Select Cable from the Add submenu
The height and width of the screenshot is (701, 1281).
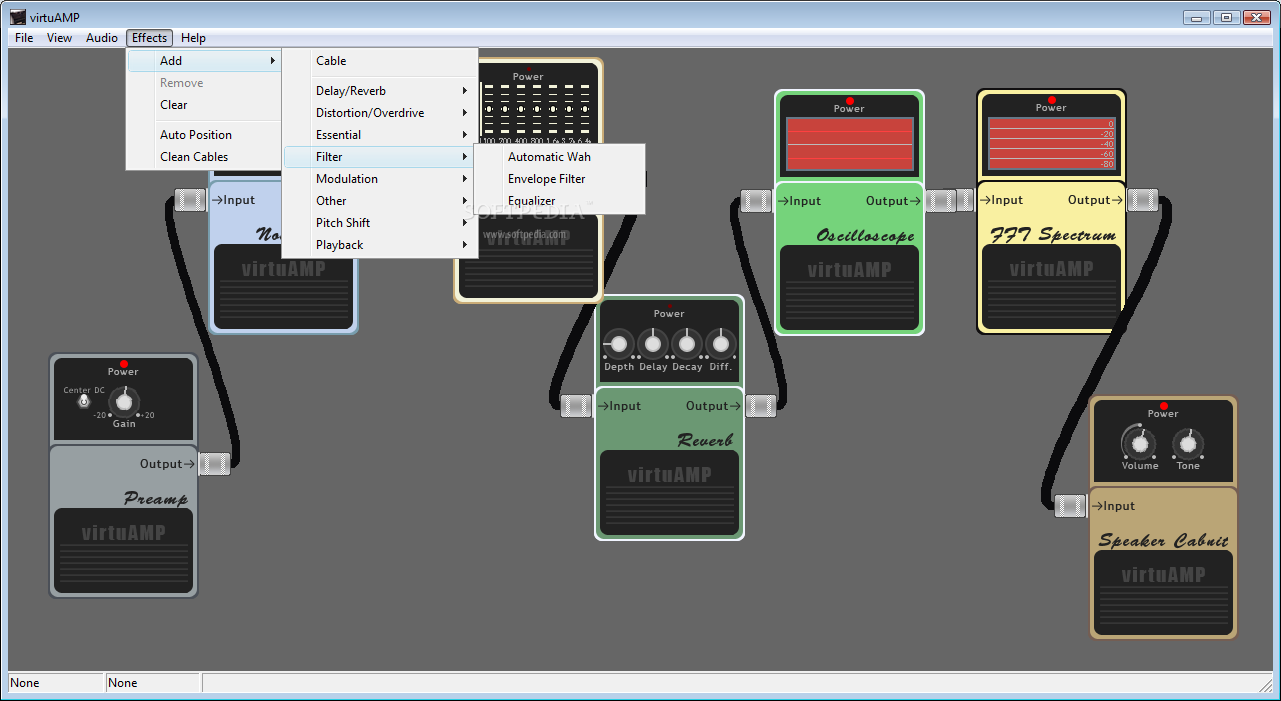(380, 61)
